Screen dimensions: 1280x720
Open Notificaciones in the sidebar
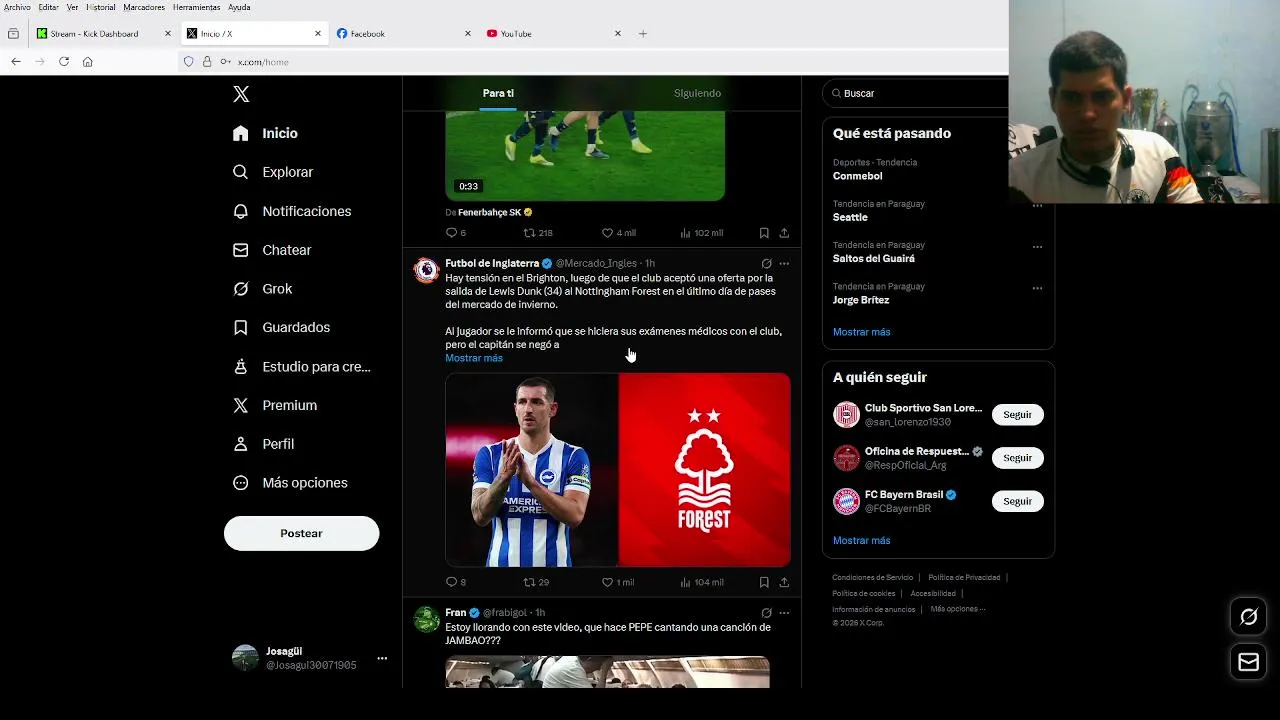[x=292, y=211]
